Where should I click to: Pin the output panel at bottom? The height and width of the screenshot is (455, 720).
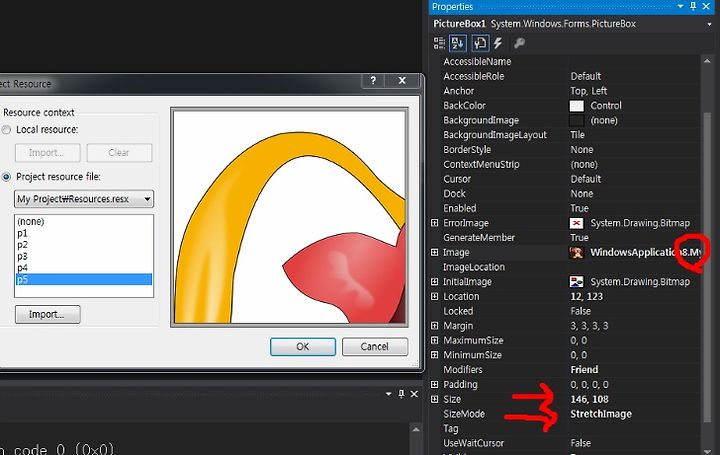pos(401,394)
